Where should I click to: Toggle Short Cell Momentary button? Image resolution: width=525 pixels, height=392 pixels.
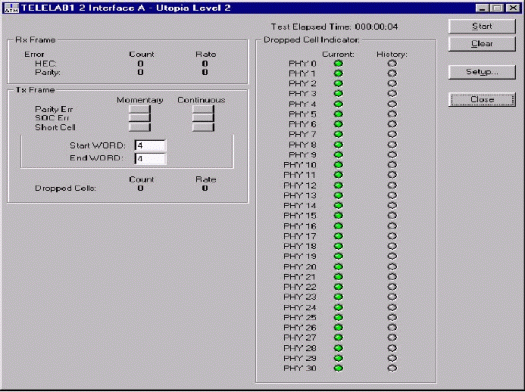(x=140, y=127)
